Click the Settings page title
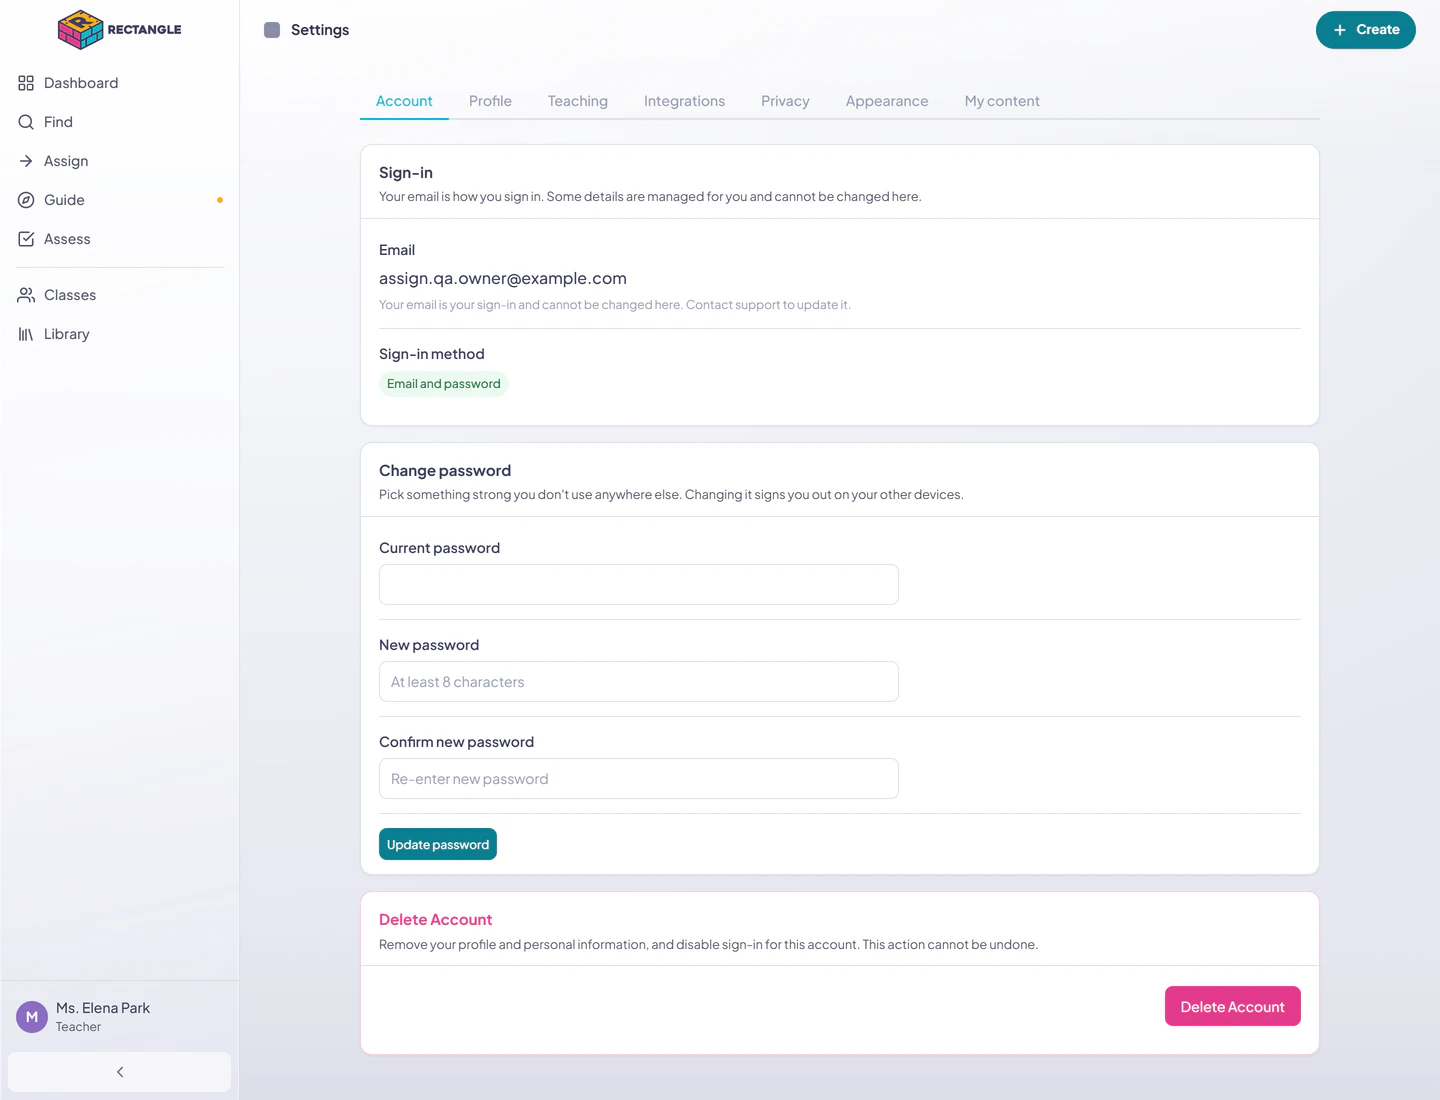 tap(320, 30)
